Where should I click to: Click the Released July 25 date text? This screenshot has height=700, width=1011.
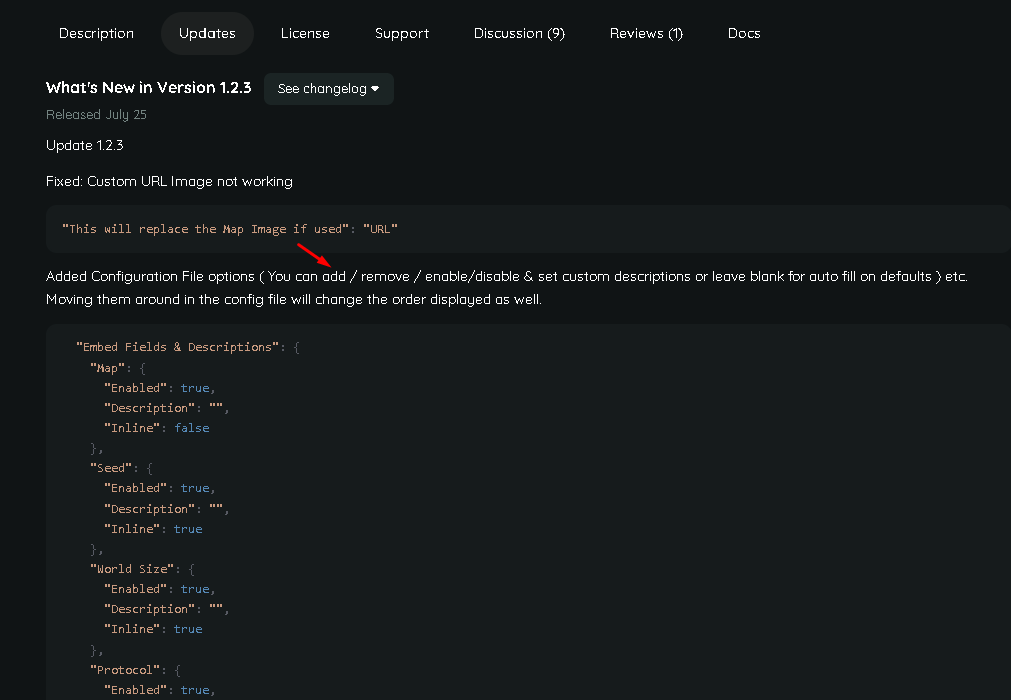96,115
